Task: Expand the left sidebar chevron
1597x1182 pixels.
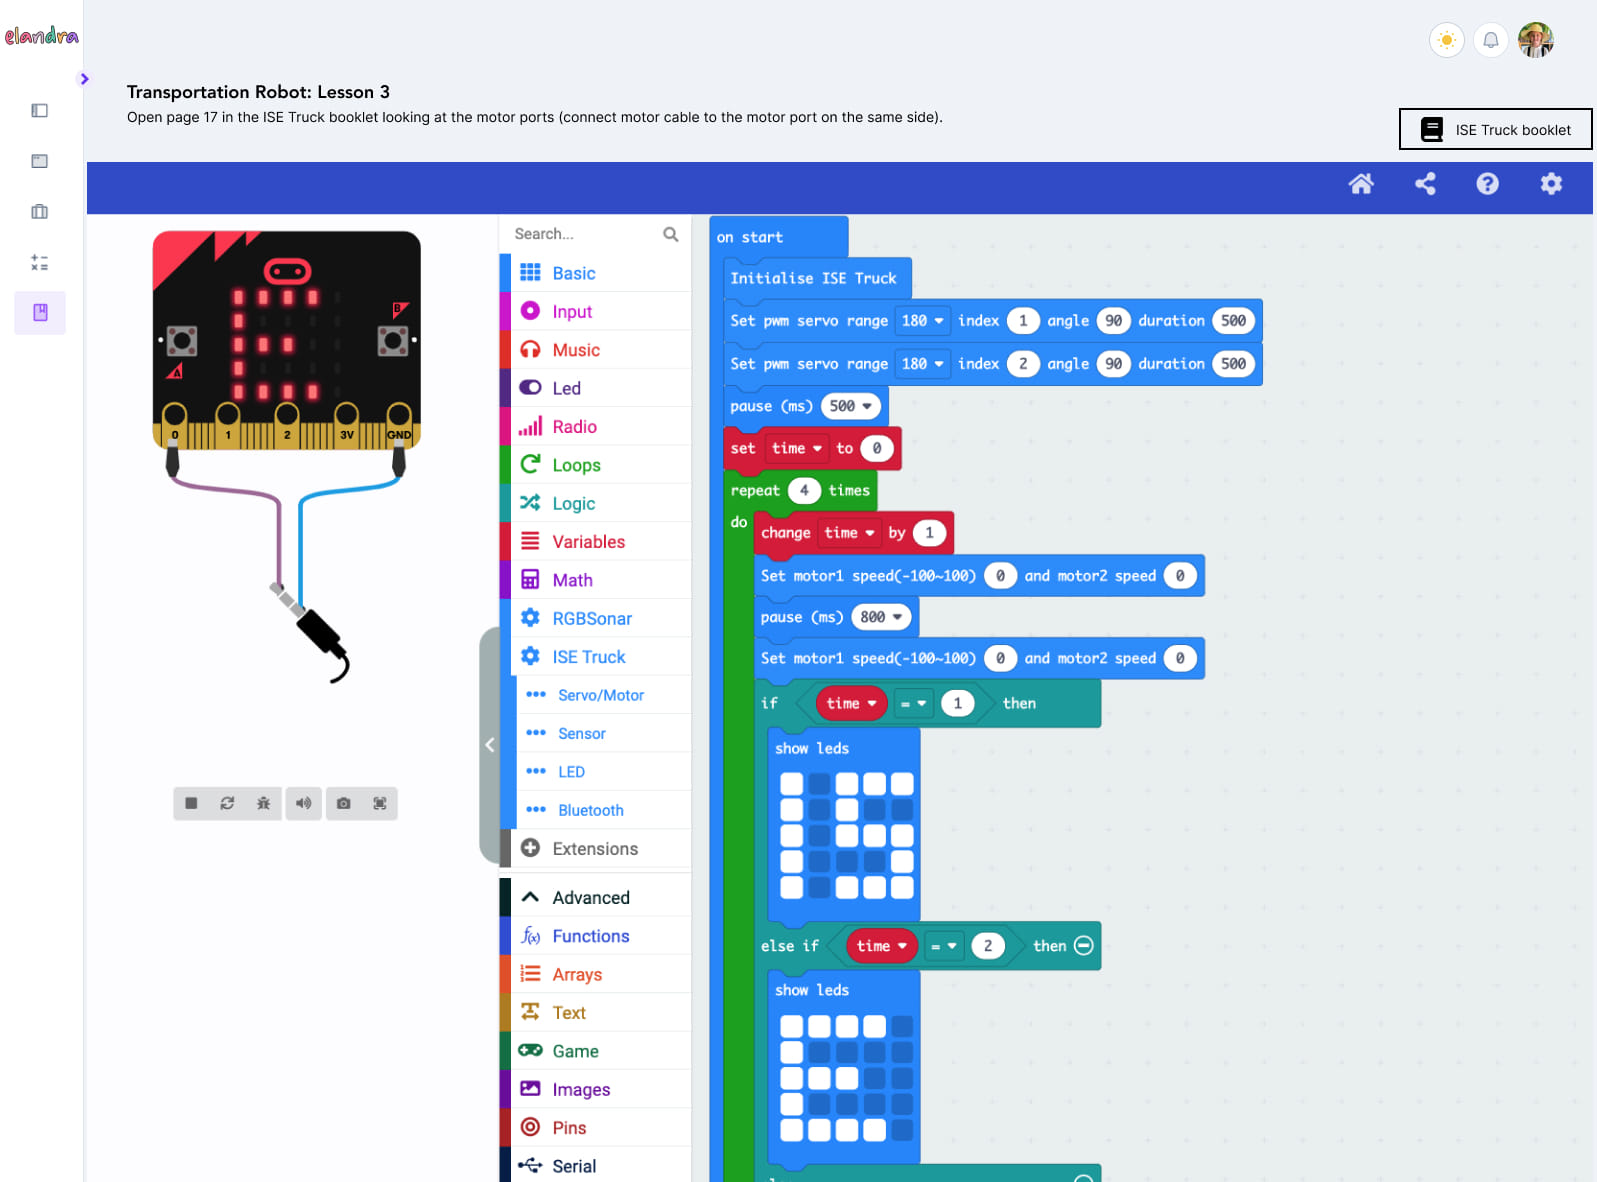Action: (x=84, y=79)
